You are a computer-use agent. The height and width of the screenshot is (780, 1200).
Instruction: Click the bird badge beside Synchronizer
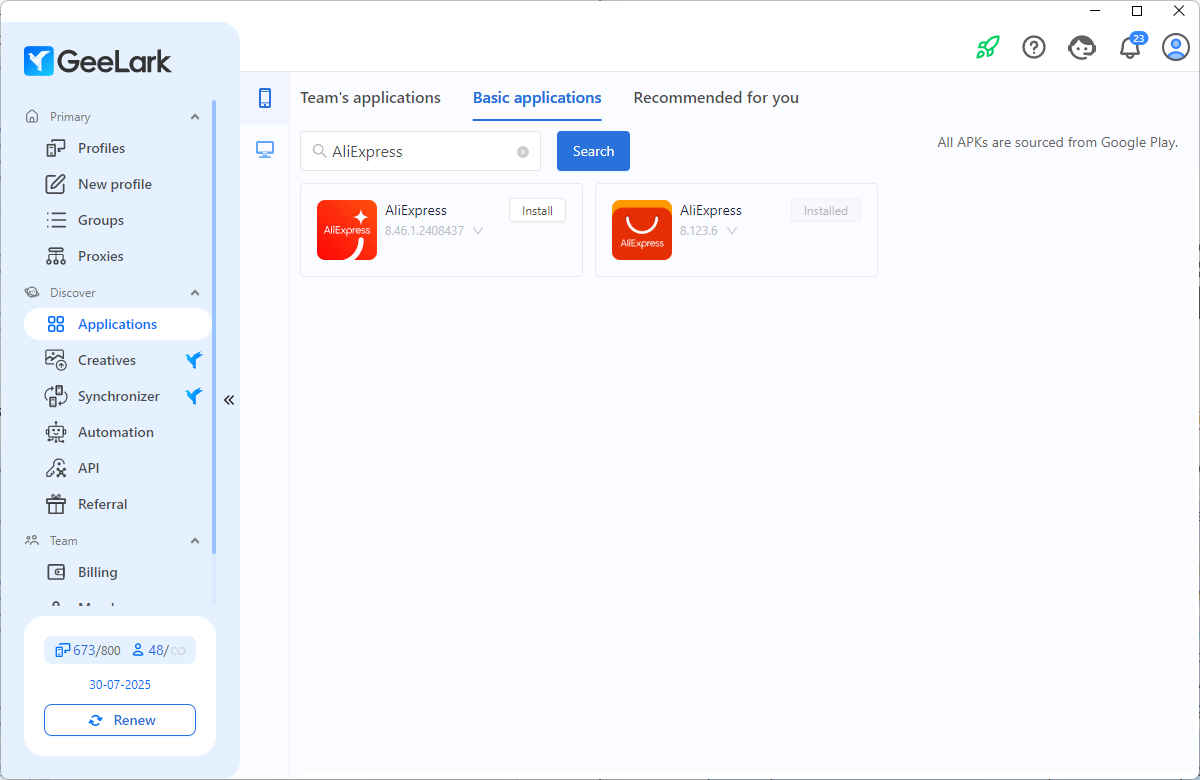click(x=194, y=396)
